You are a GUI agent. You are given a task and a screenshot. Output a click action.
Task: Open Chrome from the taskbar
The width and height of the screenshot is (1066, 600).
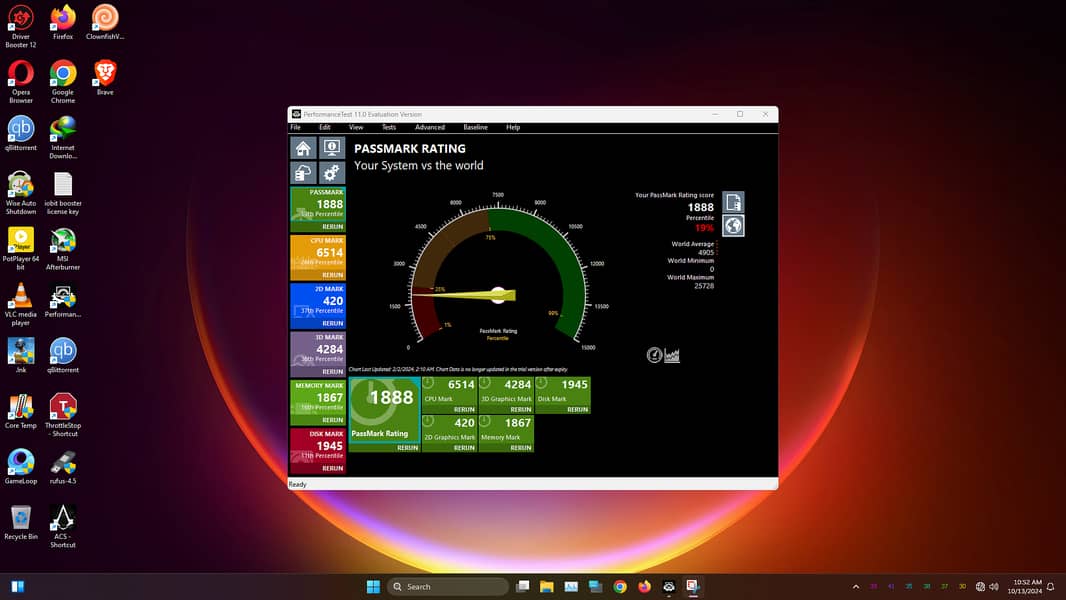(620, 586)
